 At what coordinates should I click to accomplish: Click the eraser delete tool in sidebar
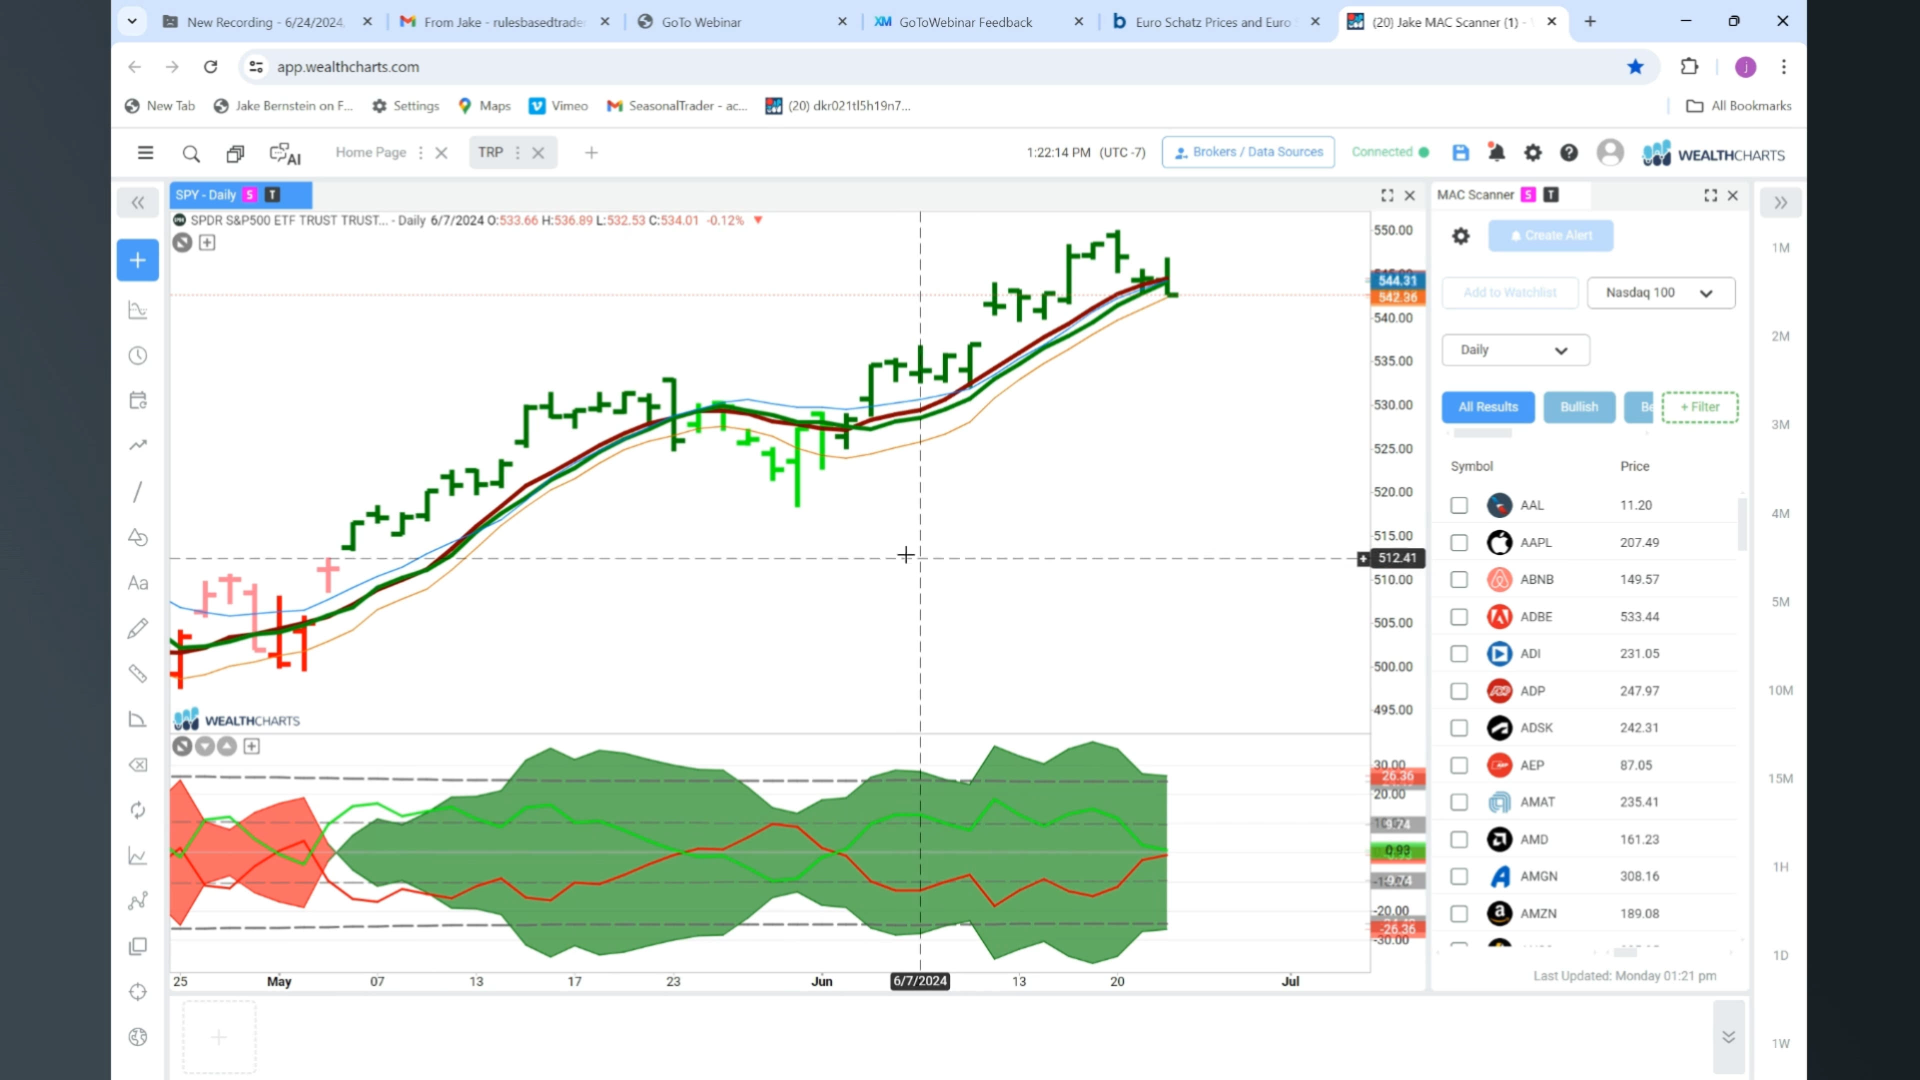pyautogui.click(x=138, y=765)
